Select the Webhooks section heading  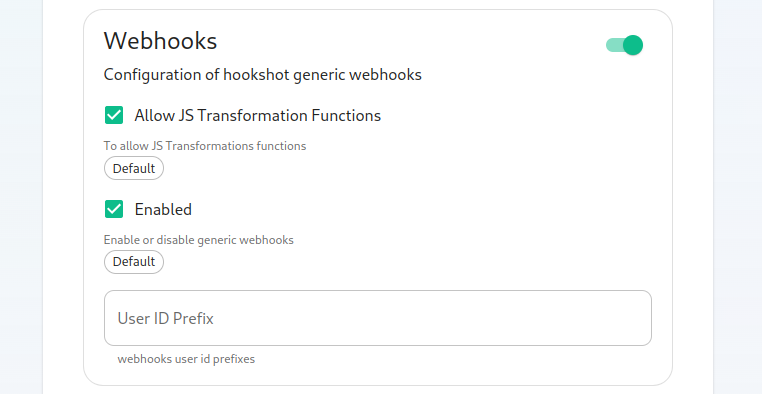click(x=160, y=41)
